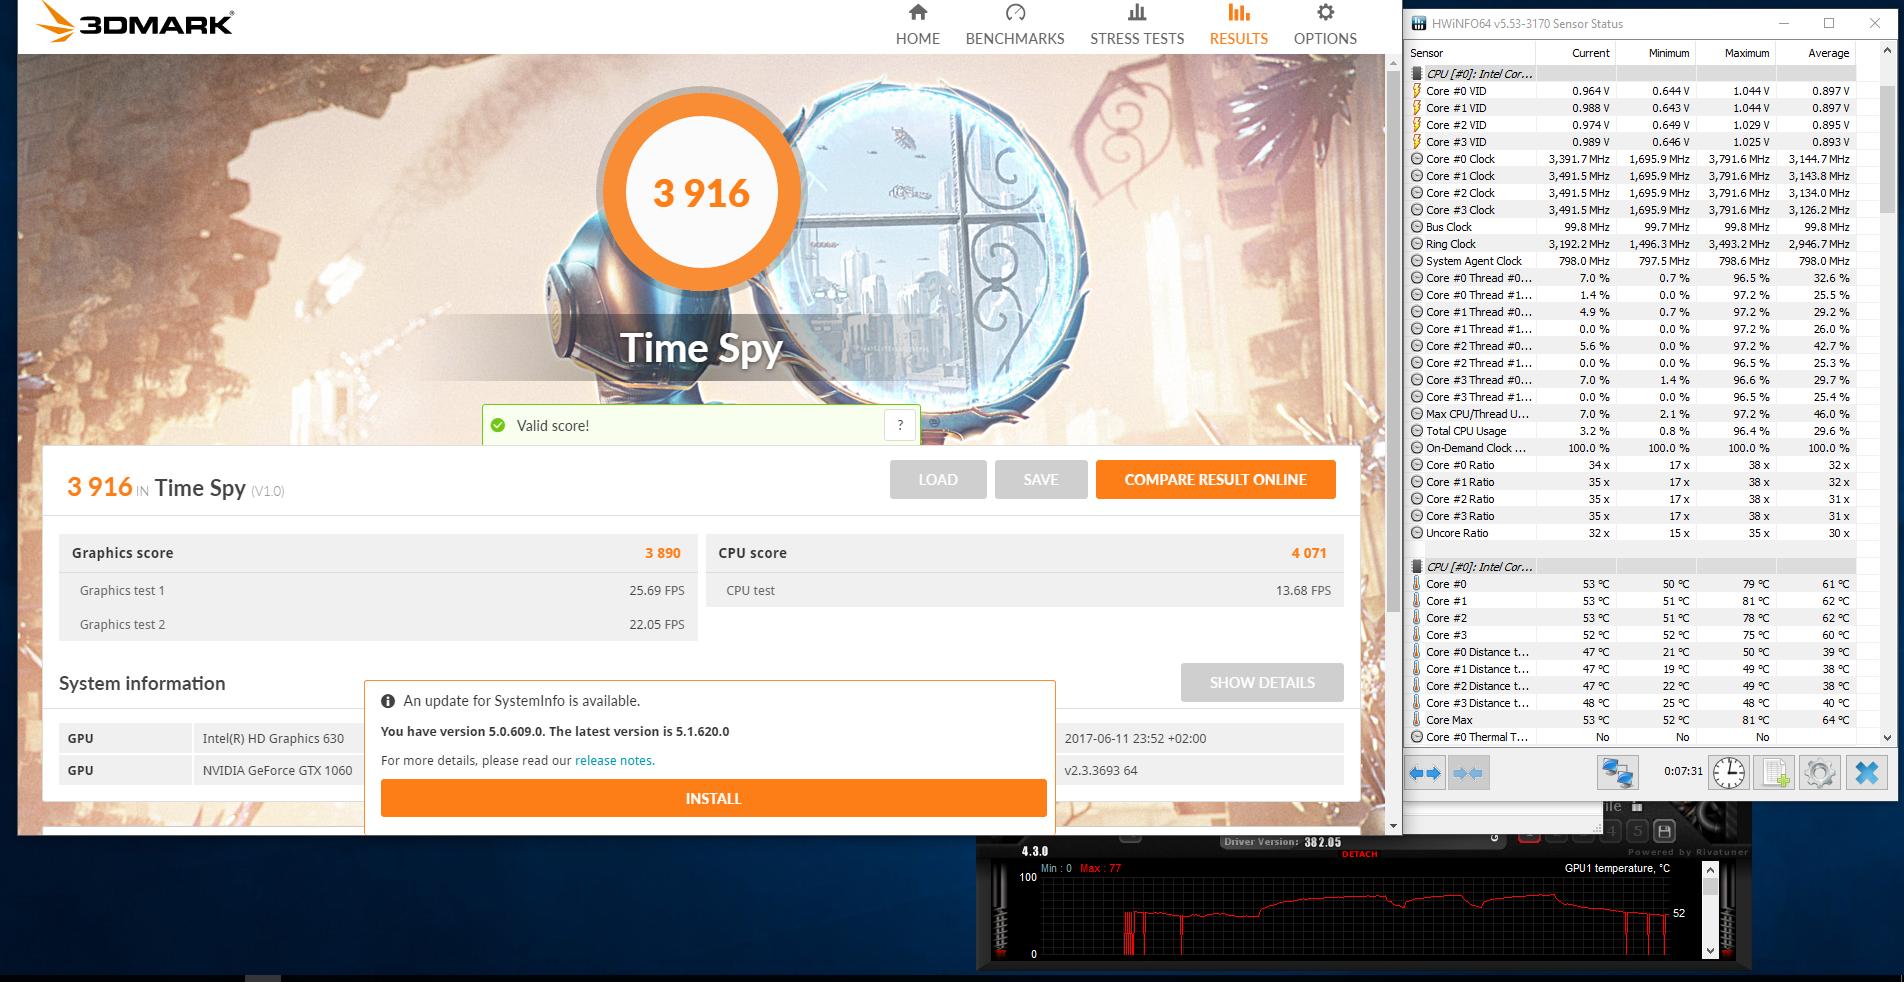Click the thermometer icon beside Core #2 temperature
Screen dimensions: 1904x982
click(1416, 618)
